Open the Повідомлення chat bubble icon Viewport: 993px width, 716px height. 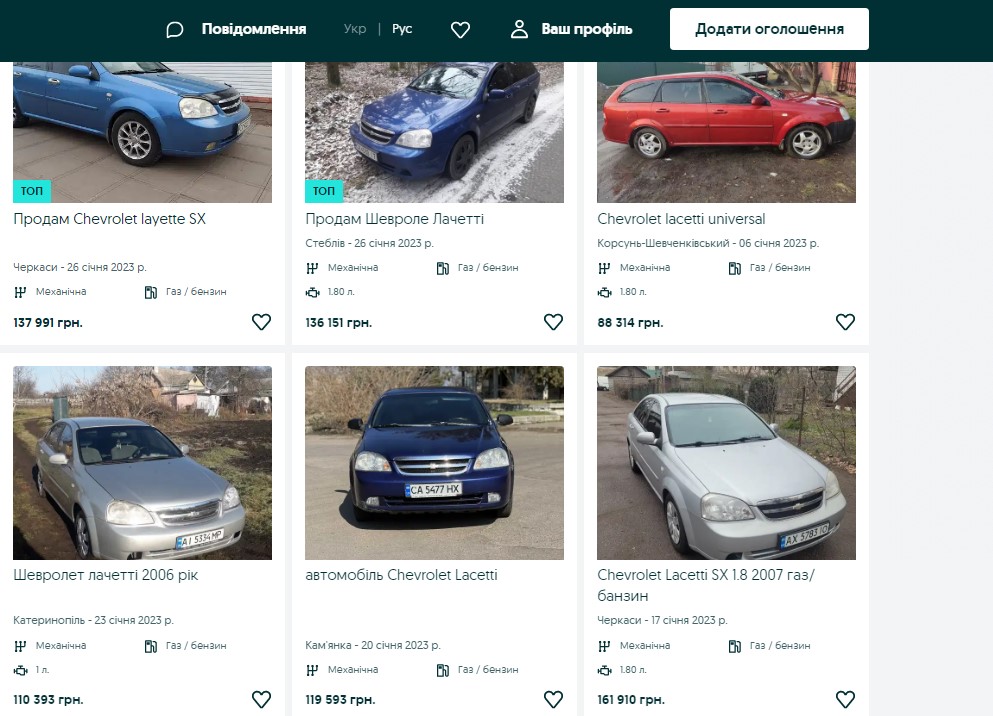175,30
